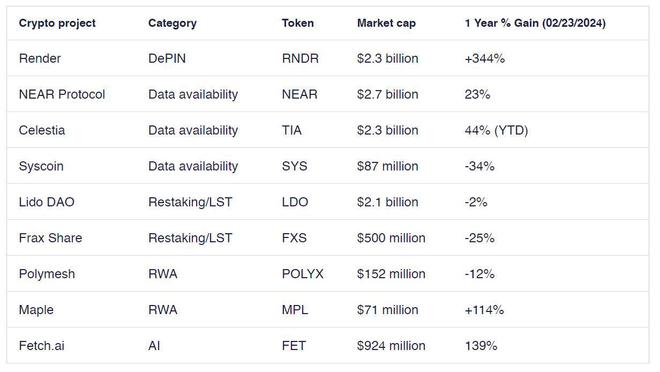
Task: Select the Category column header
Action: click(x=172, y=23)
